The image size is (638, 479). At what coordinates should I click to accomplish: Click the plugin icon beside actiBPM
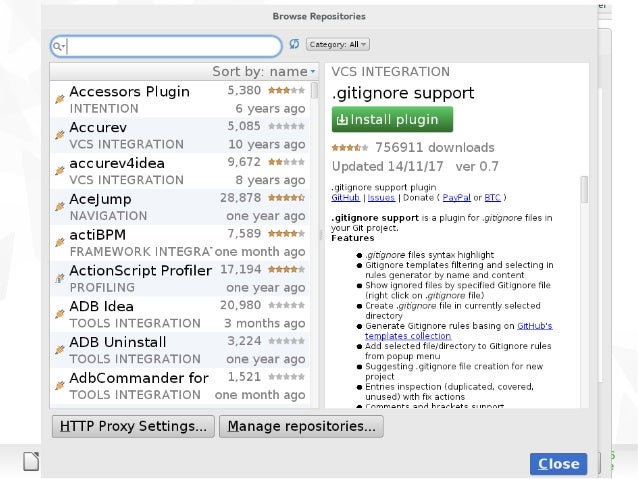point(60,242)
